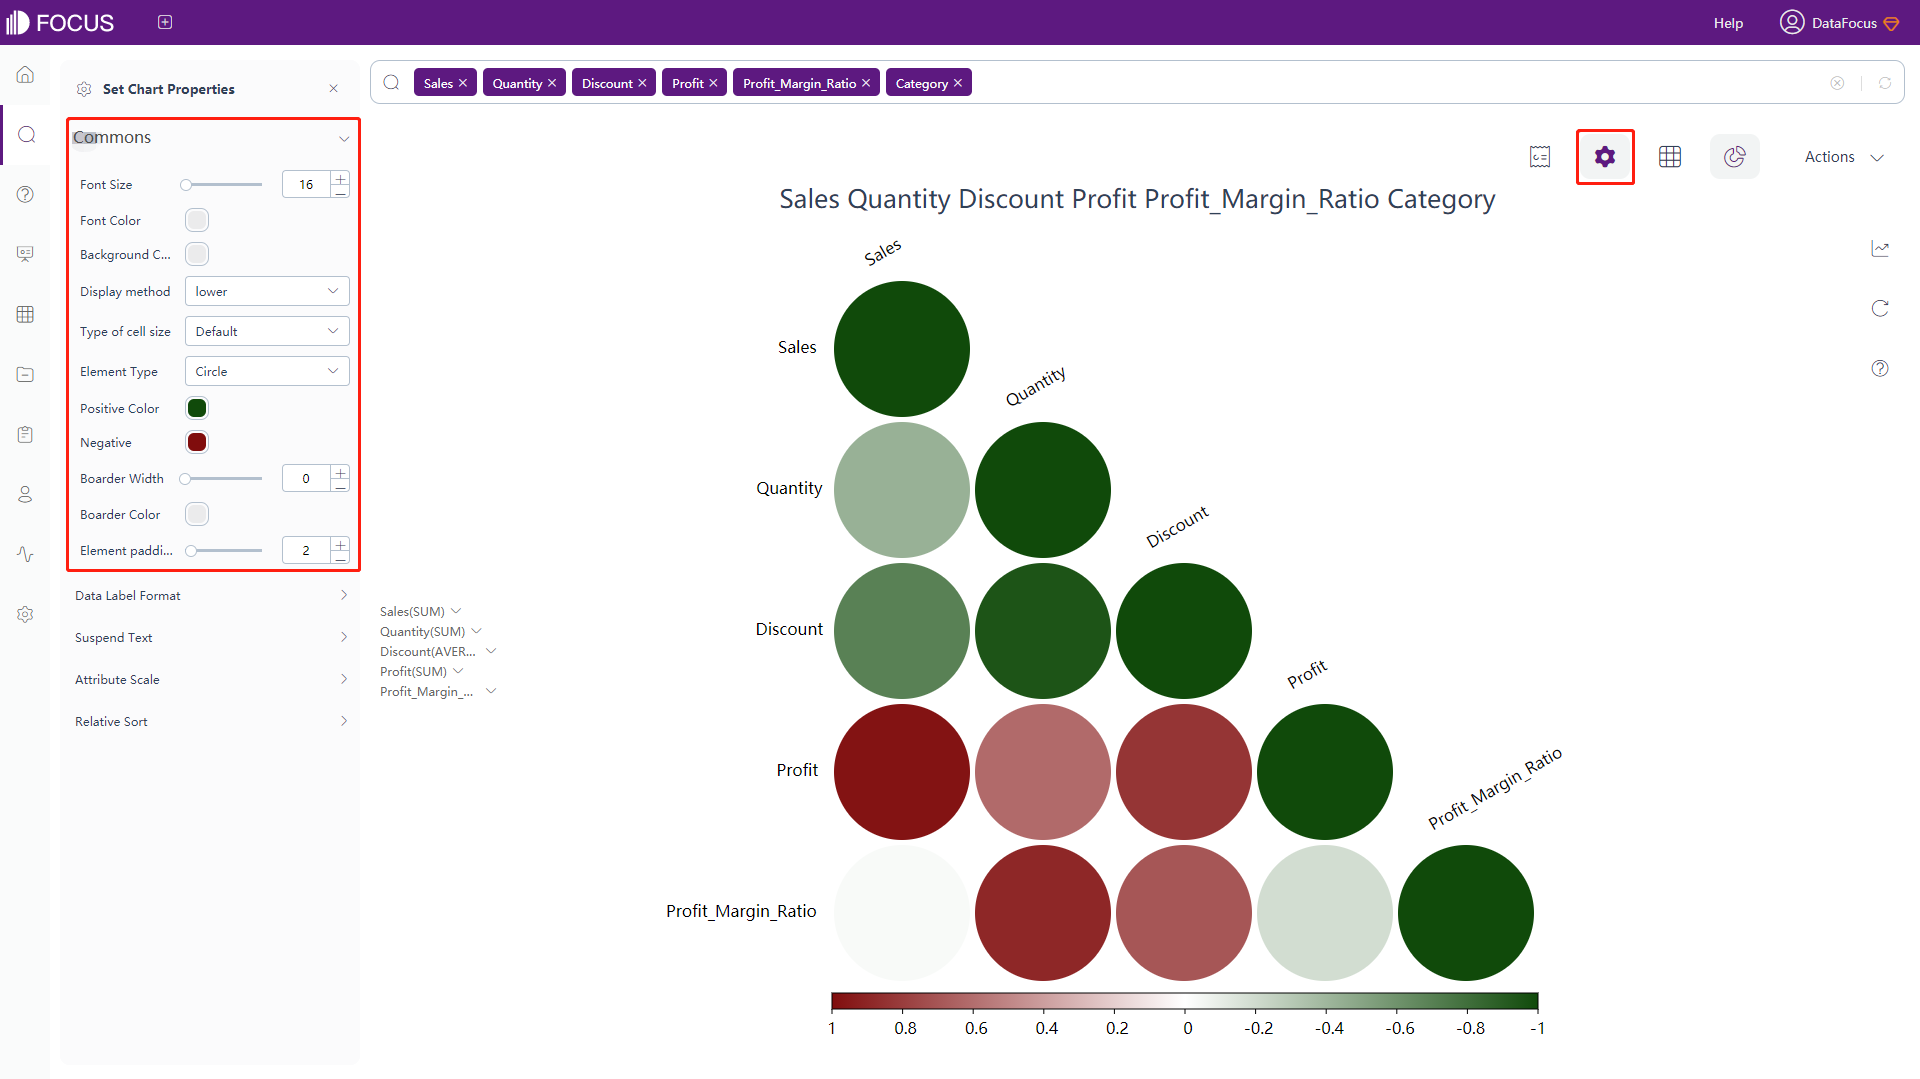Adjust the Font Size slider

(221, 185)
